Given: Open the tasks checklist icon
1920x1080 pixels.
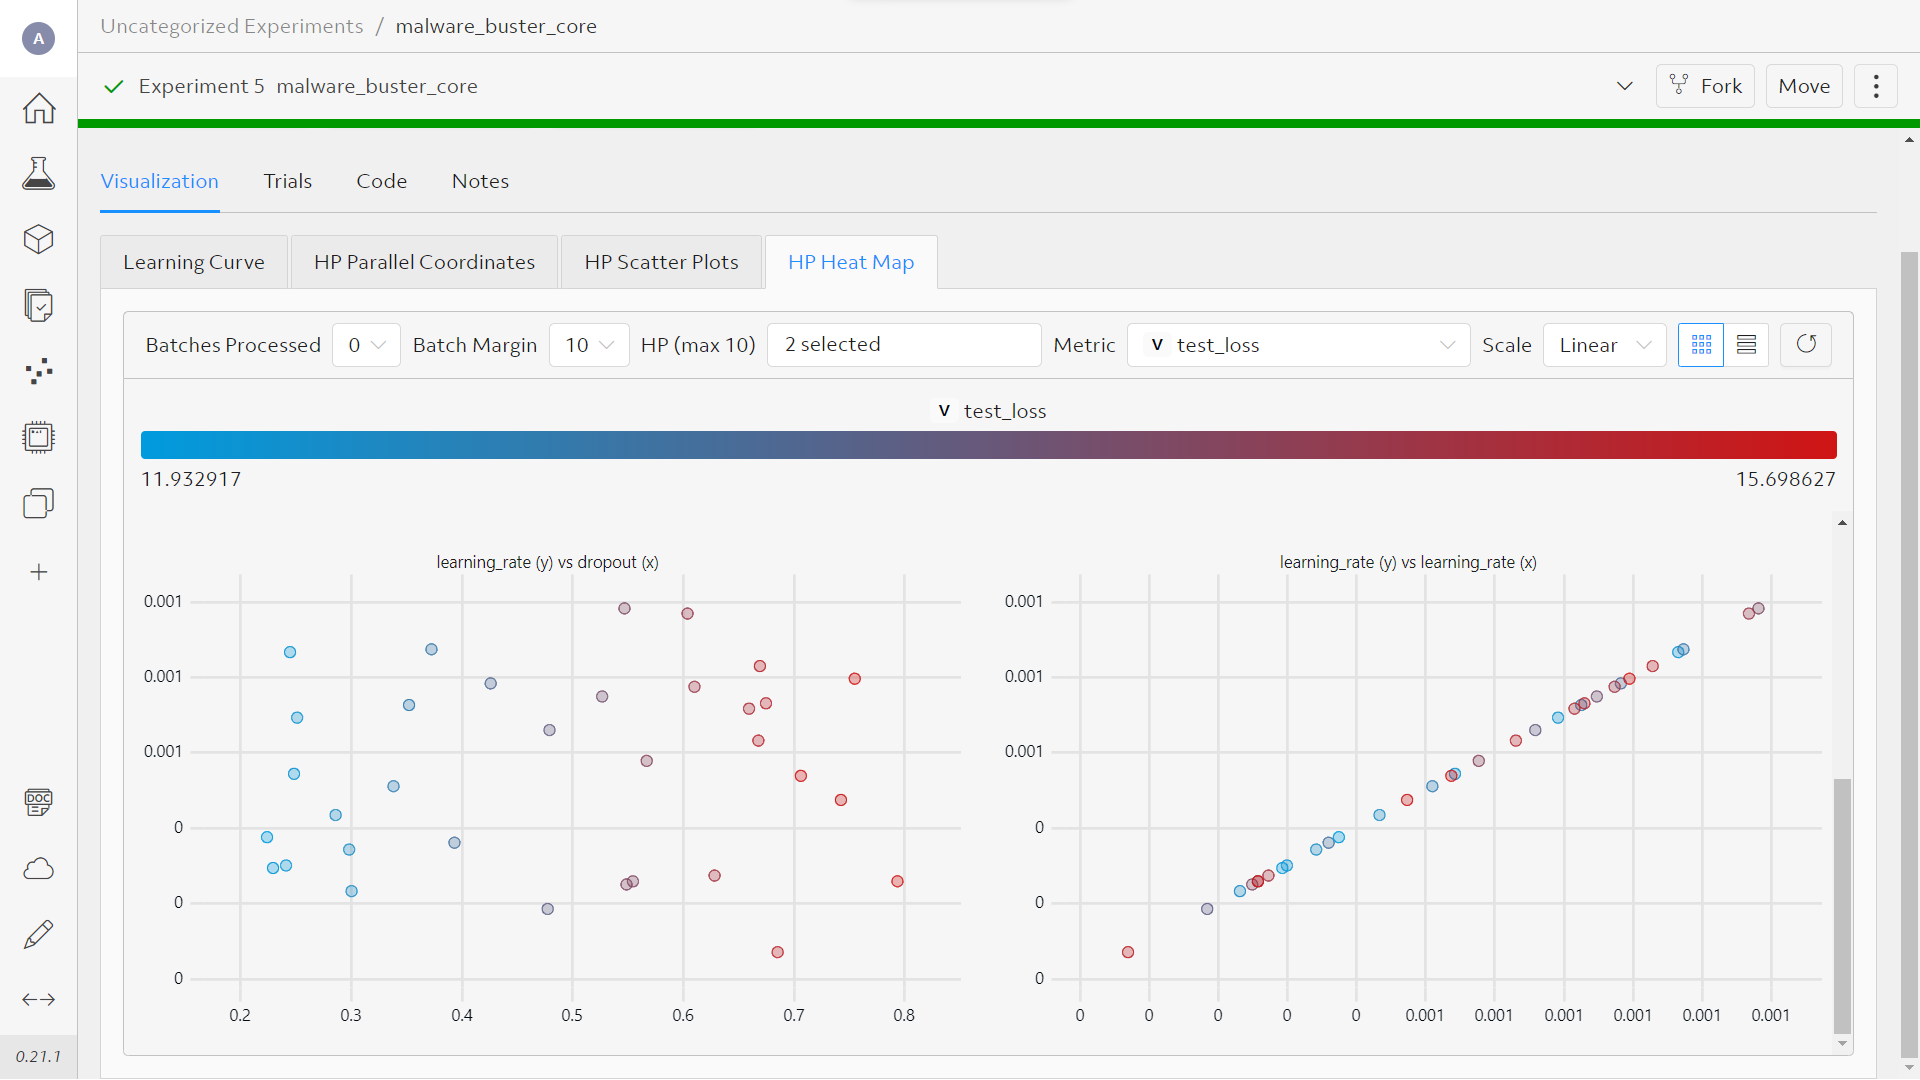Looking at the screenshot, I should pos(39,305).
